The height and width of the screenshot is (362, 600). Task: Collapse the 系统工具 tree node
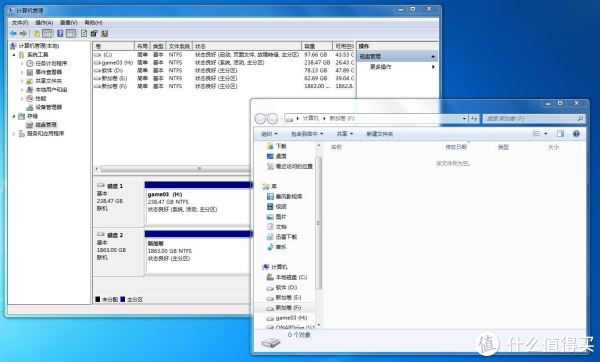pyautogui.click(x=14, y=55)
